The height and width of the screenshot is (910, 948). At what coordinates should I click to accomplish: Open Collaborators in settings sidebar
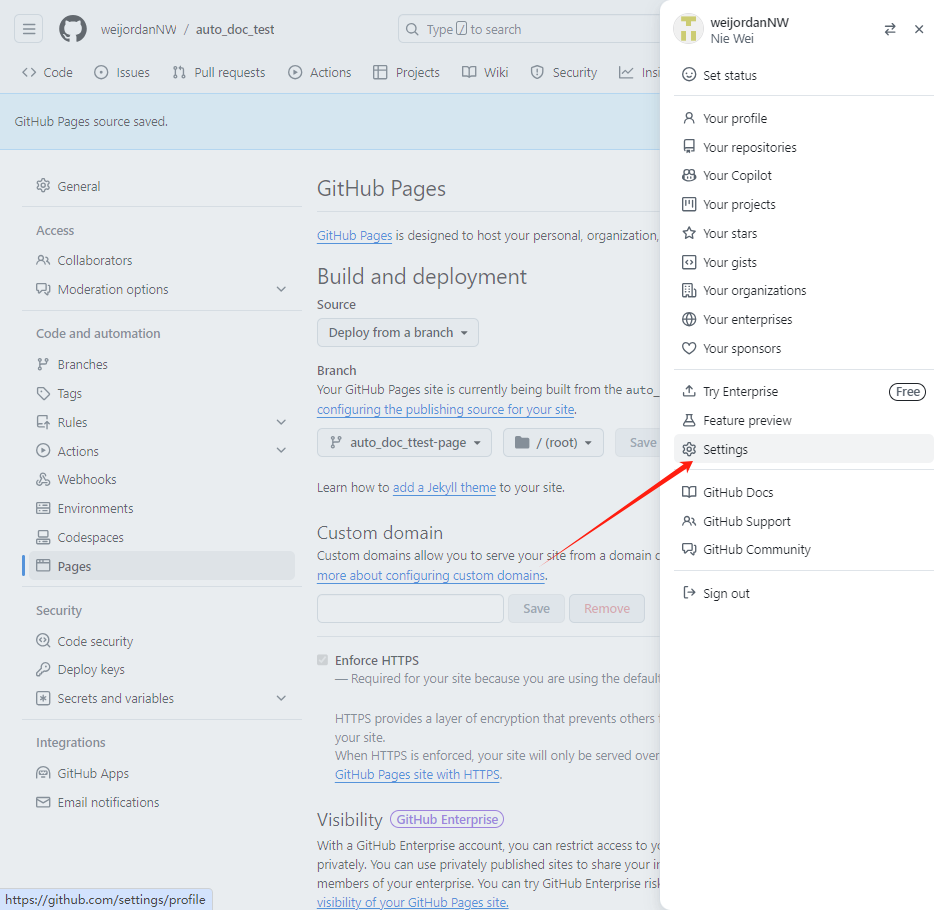pos(162,261)
